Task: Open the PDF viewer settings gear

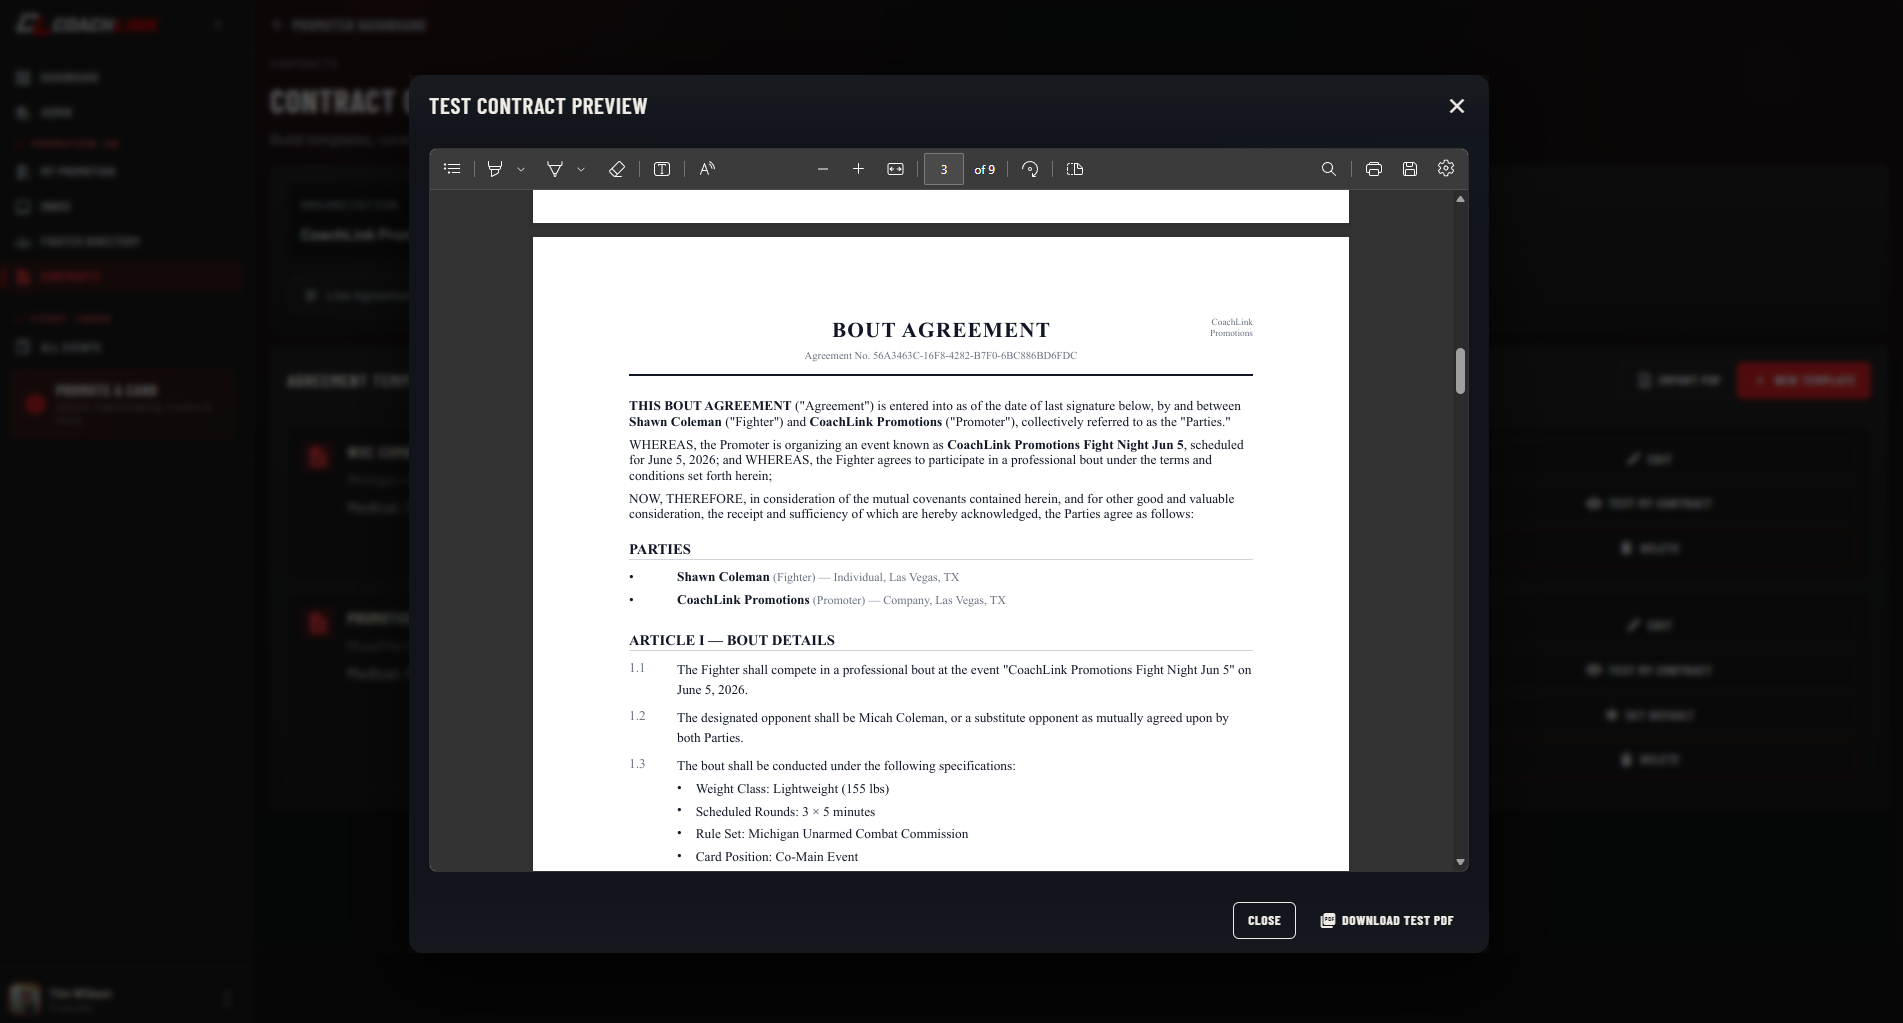Action: (x=1446, y=168)
